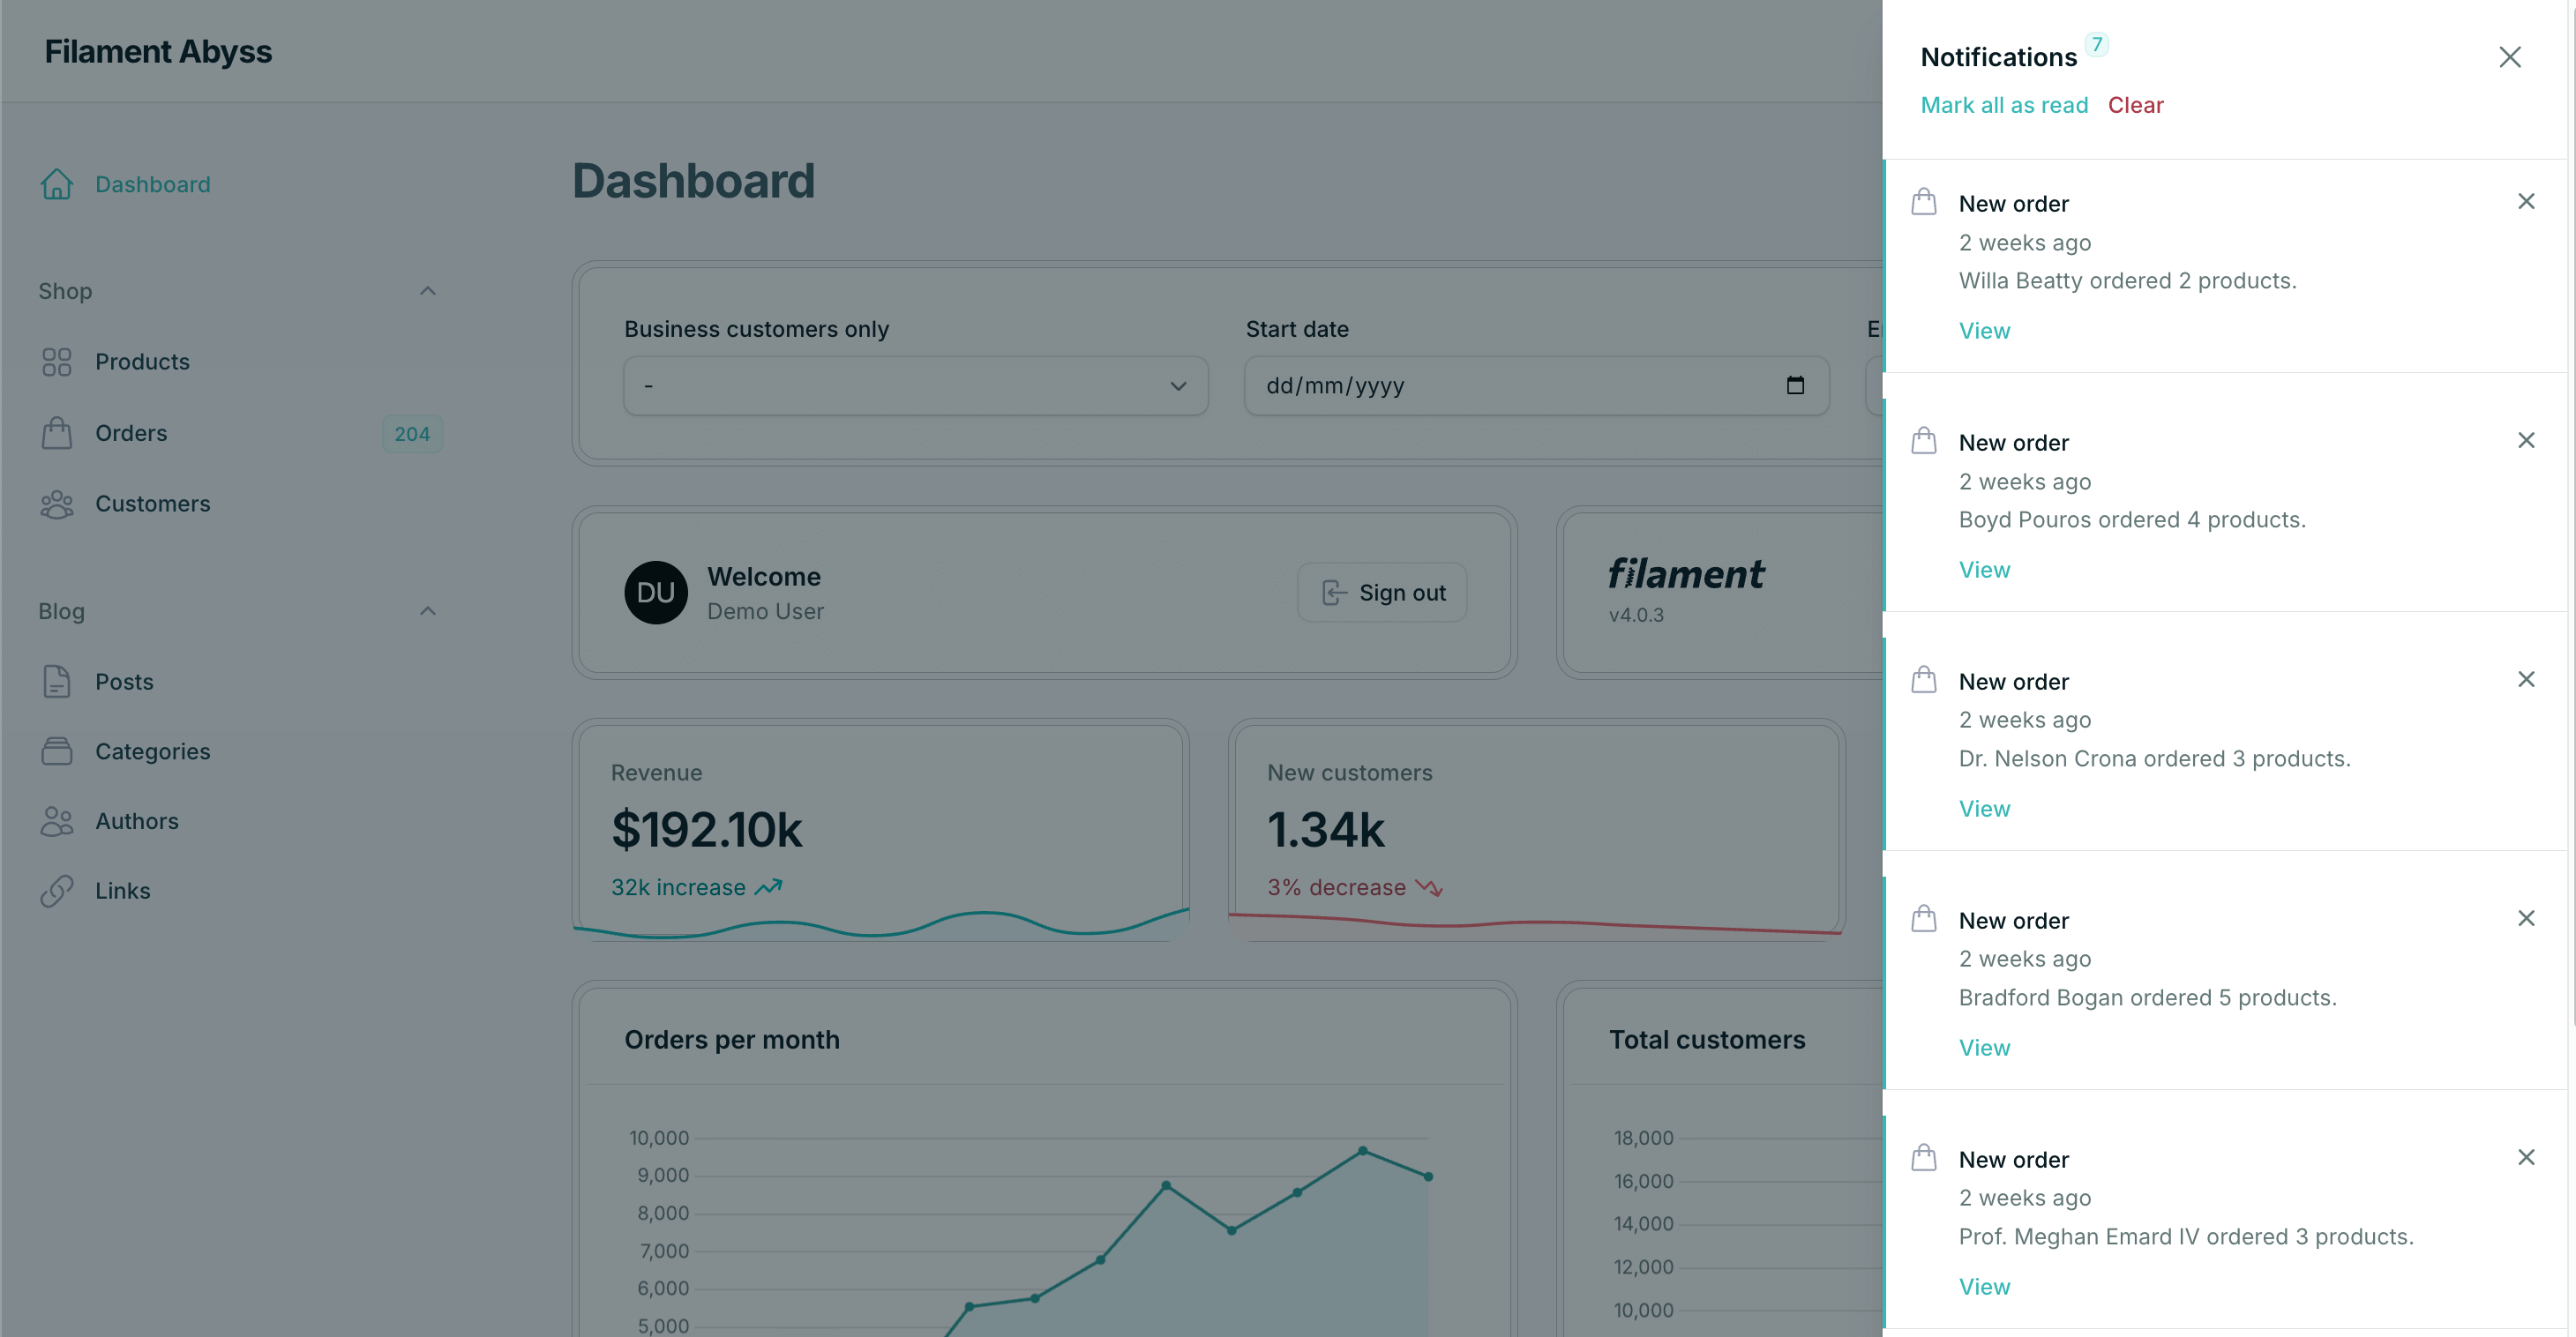This screenshot has height=1337, width=2576.
Task: Click the Dashboard home icon in sidebar
Action: 56,184
